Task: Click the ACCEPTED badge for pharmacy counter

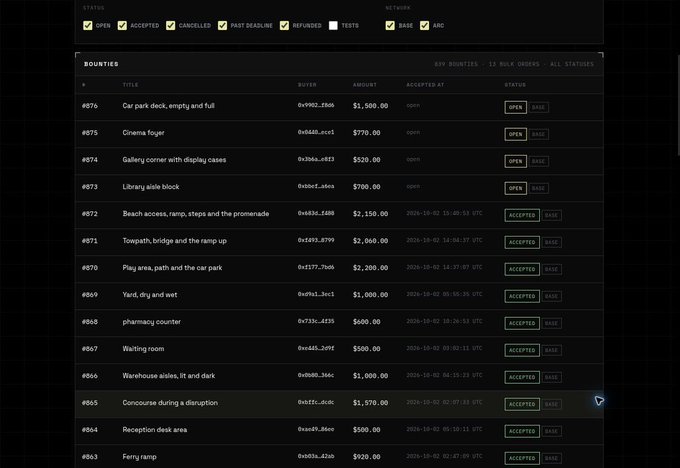Action: [x=522, y=323]
